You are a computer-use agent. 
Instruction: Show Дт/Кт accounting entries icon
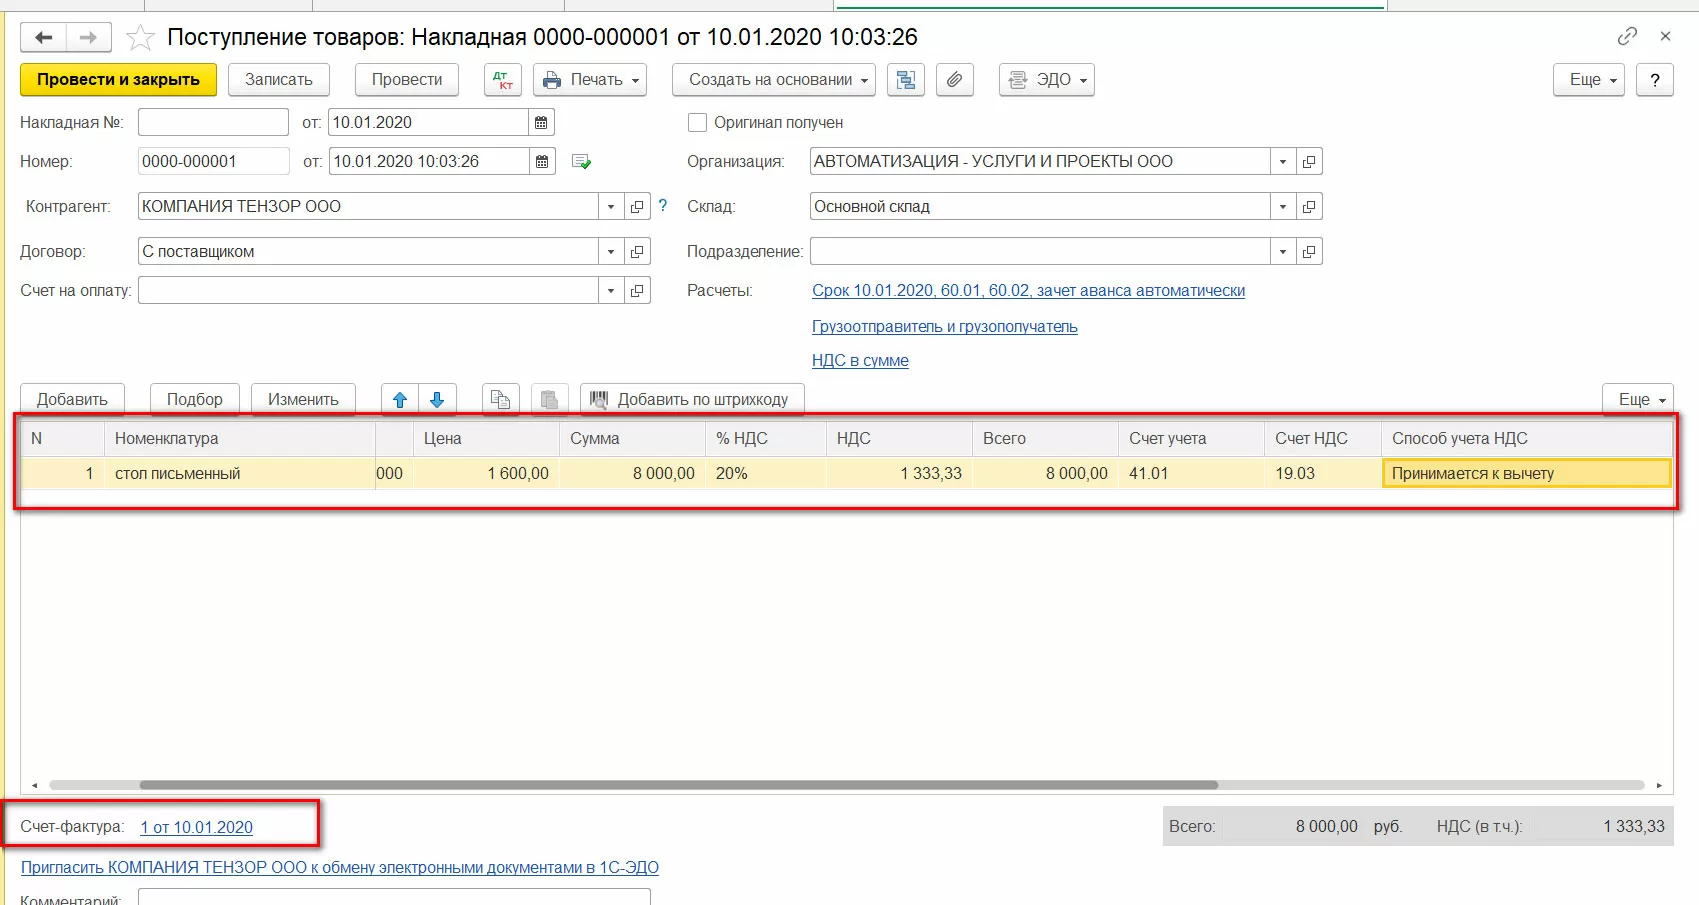coord(503,80)
